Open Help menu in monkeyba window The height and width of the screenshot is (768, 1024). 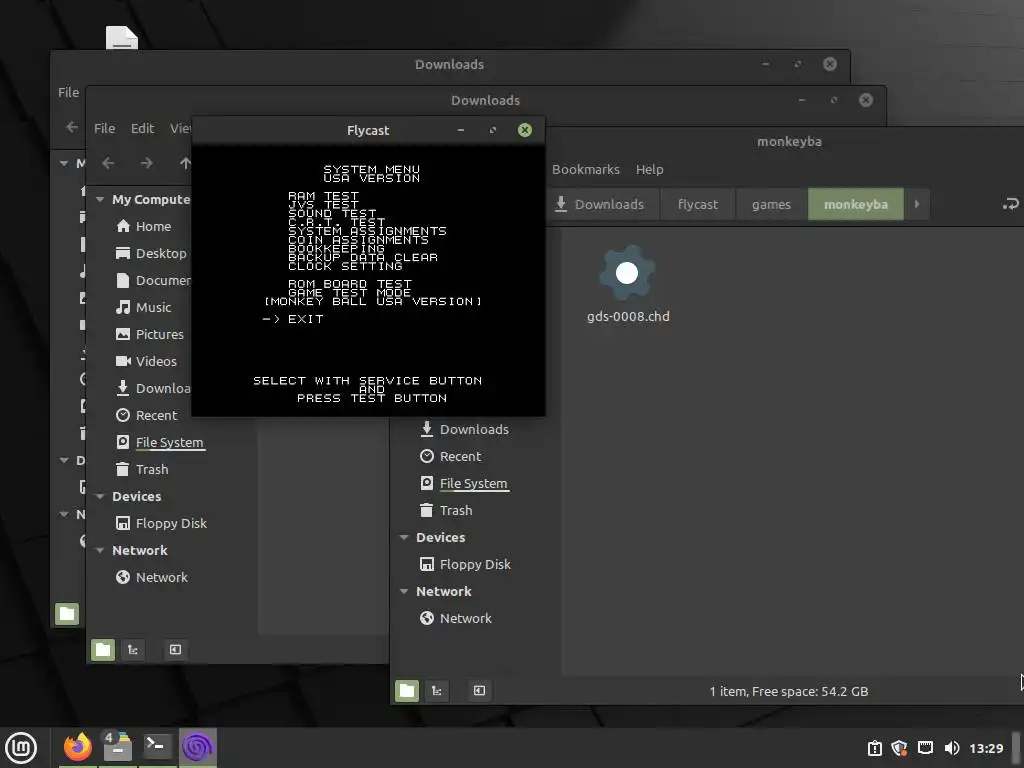pos(650,170)
